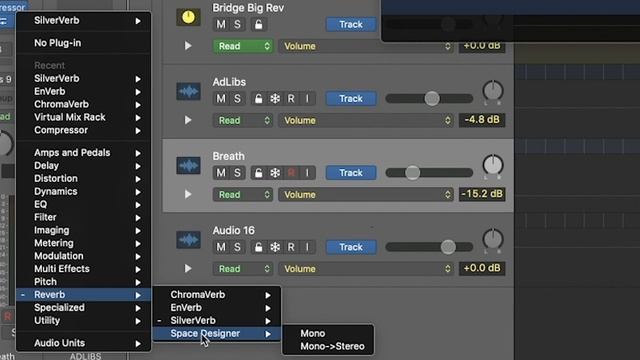Lock the Audio 16 track
The width and height of the screenshot is (640, 360).
pyautogui.click(x=258, y=247)
